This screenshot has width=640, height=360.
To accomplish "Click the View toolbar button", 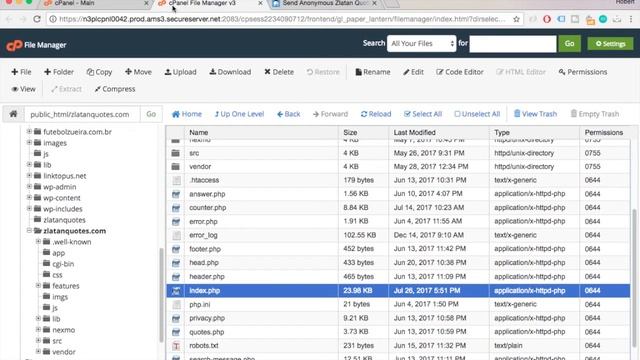I will (x=23, y=89).
